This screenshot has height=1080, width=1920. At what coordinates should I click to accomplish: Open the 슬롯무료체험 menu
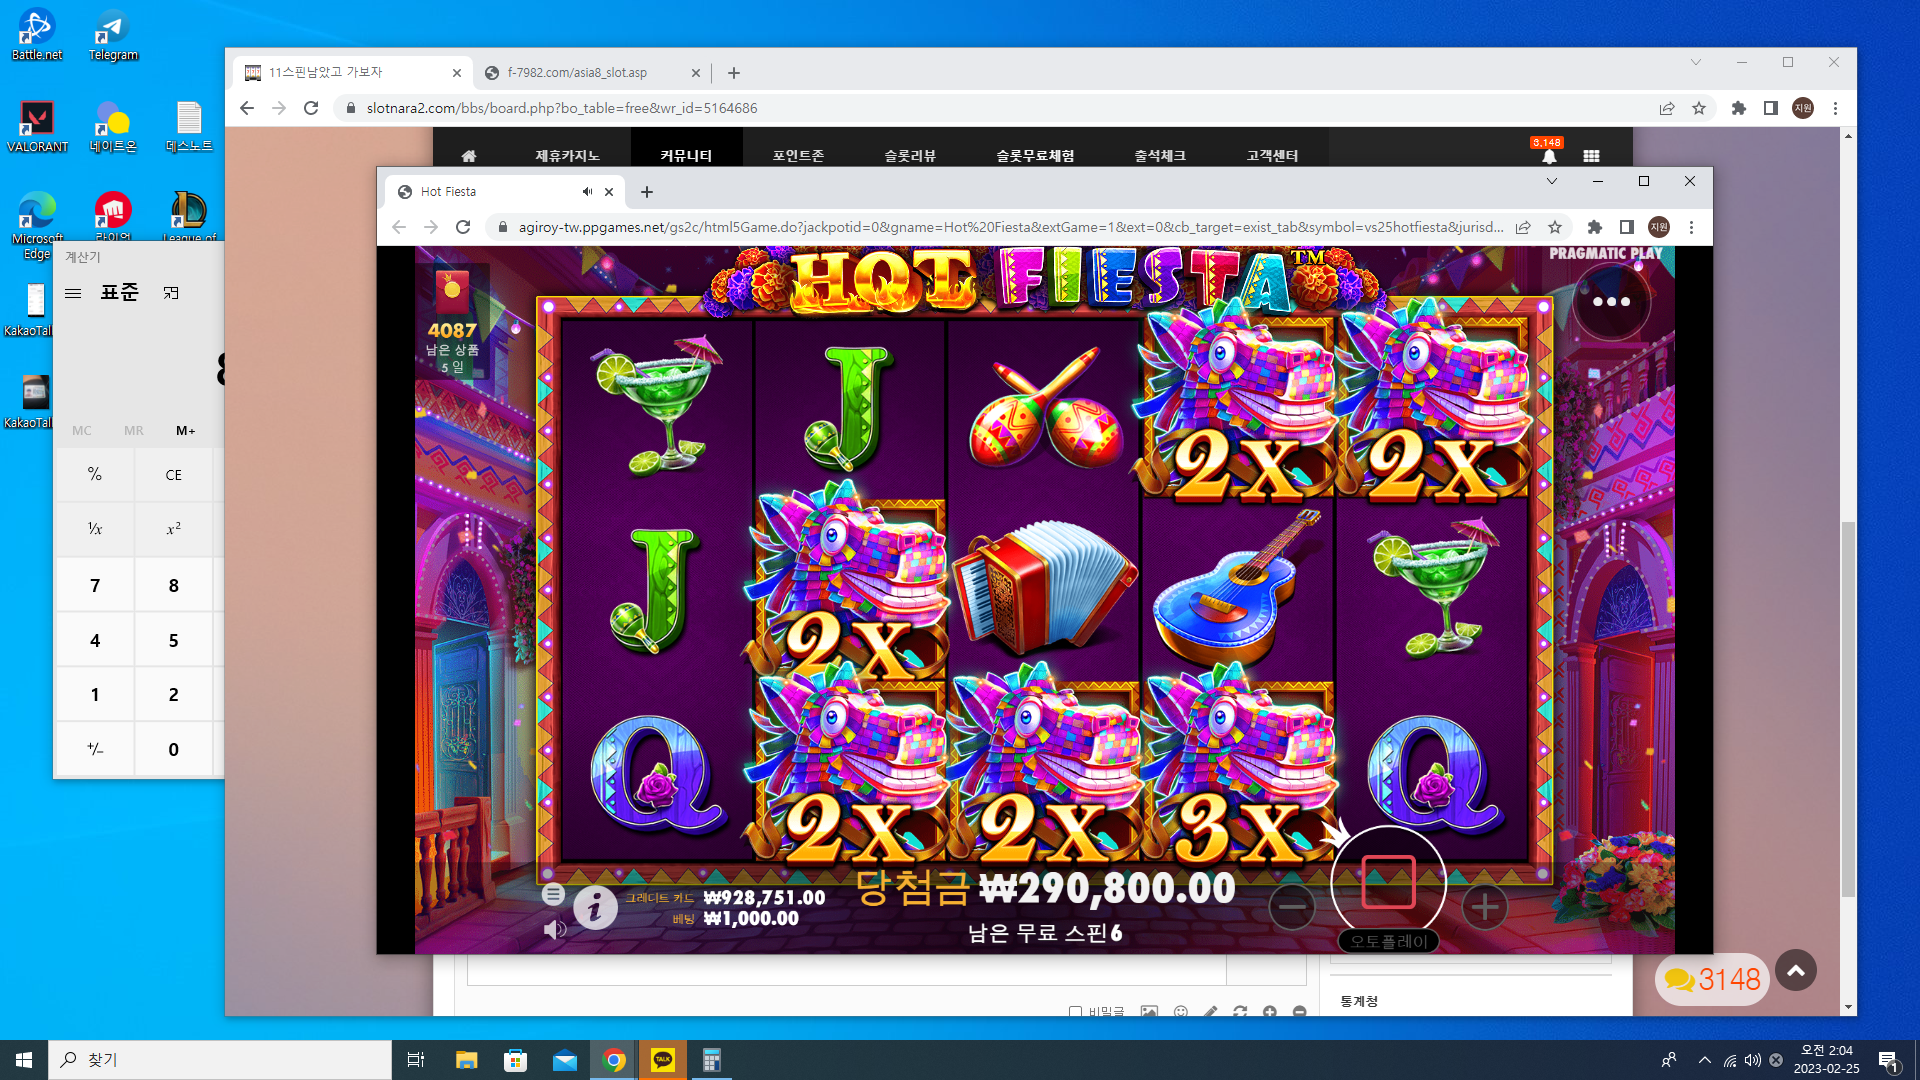click(x=1035, y=156)
